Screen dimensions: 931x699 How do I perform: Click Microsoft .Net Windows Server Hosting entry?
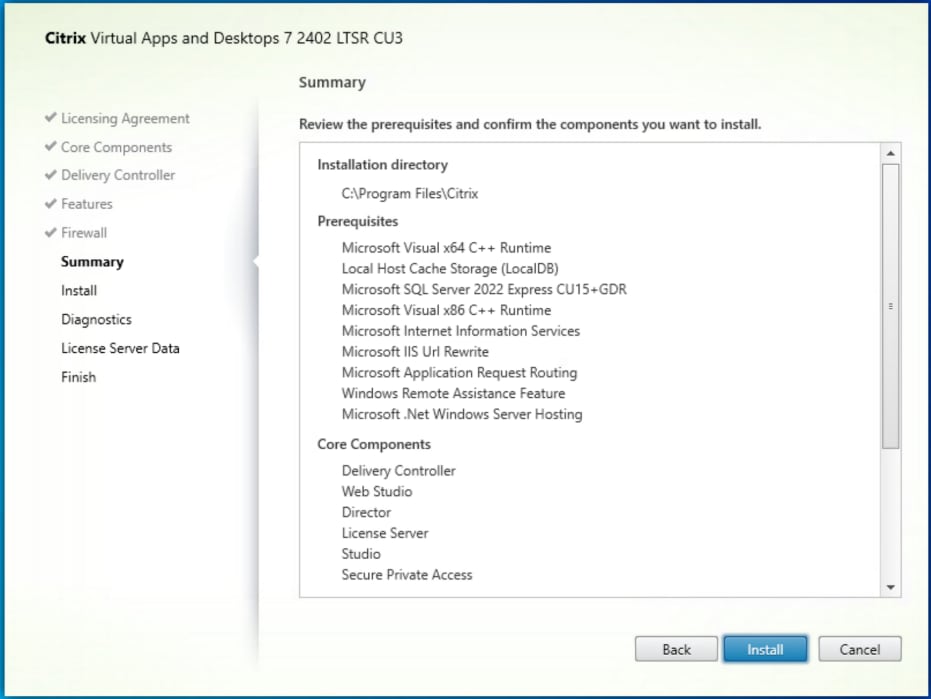point(462,414)
